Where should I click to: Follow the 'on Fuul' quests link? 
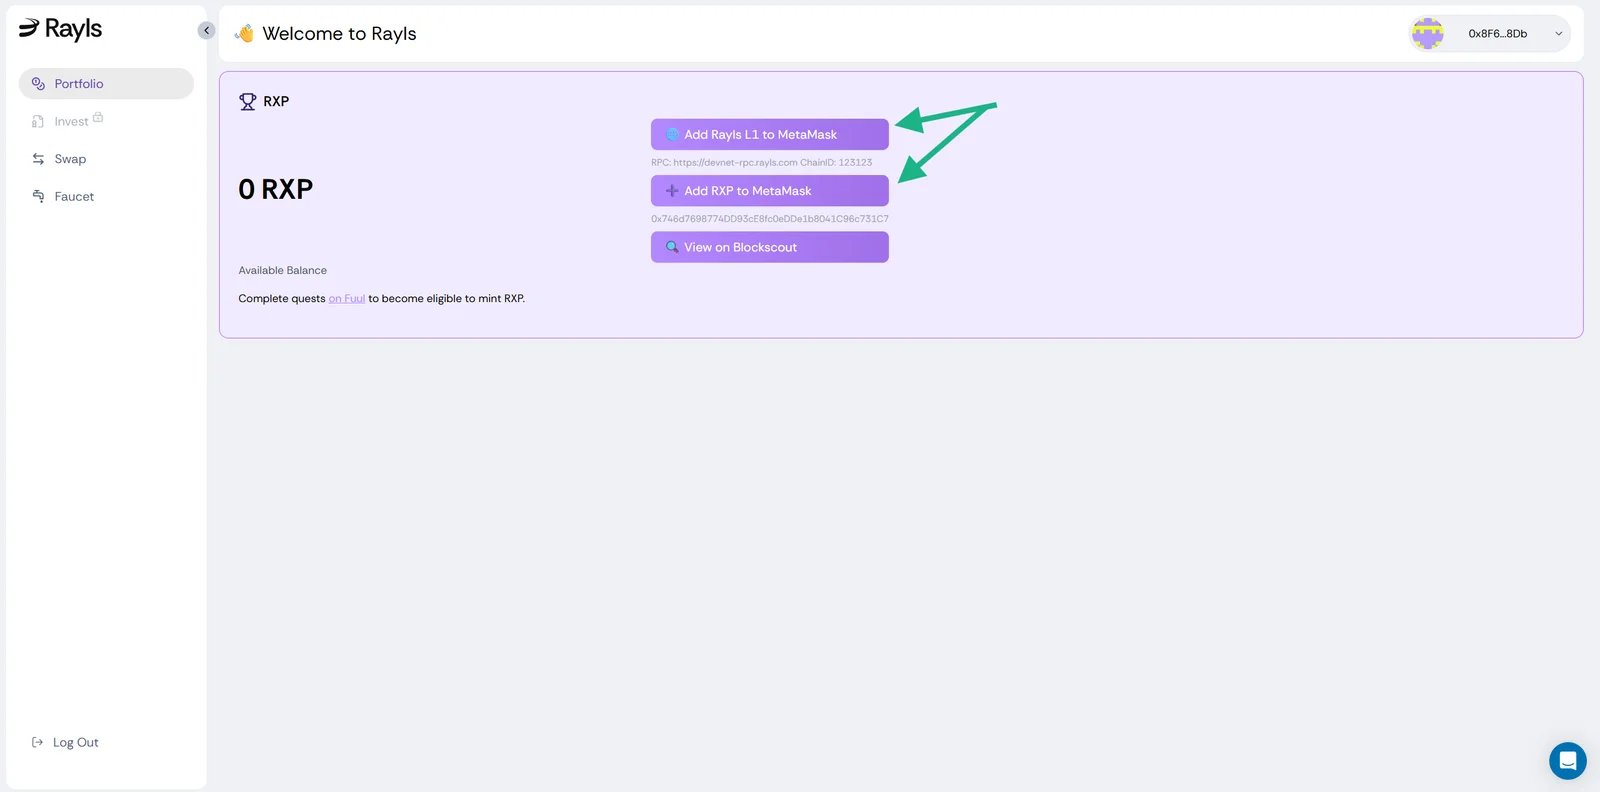pyautogui.click(x=347, y=299)
